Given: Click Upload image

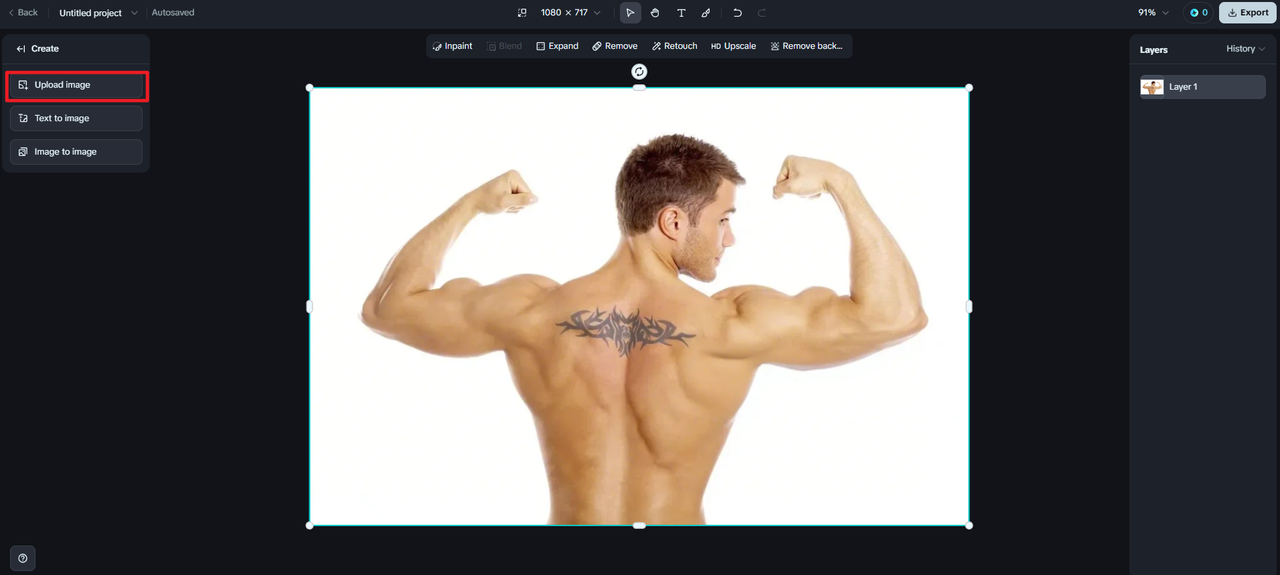Looking at the screenshot, I should [76, 85].
